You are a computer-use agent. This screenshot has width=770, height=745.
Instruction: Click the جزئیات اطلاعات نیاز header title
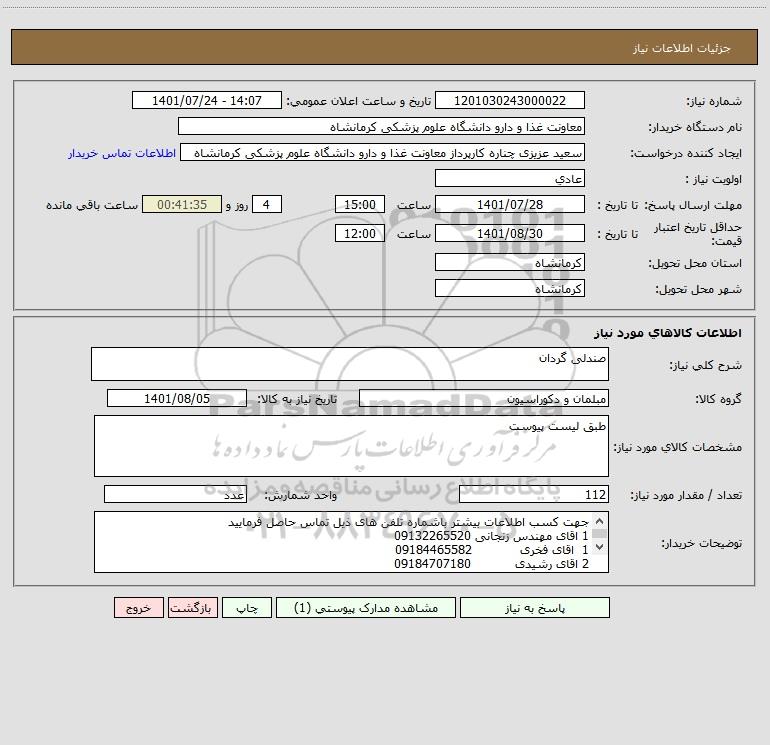pyautogui.click(x=682, y=48)
